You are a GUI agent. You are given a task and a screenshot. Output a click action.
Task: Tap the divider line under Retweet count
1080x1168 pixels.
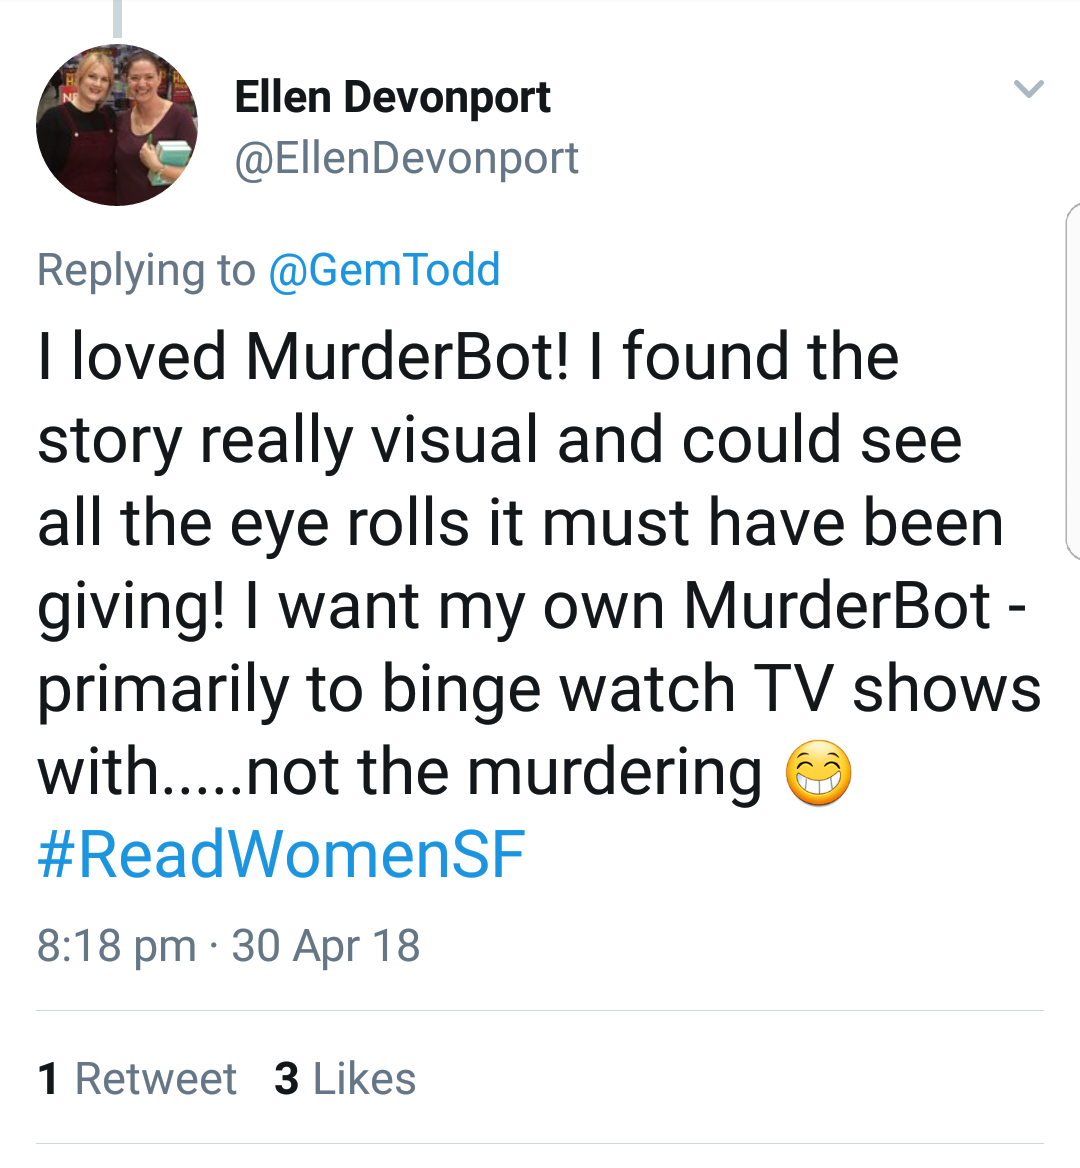540,1144
